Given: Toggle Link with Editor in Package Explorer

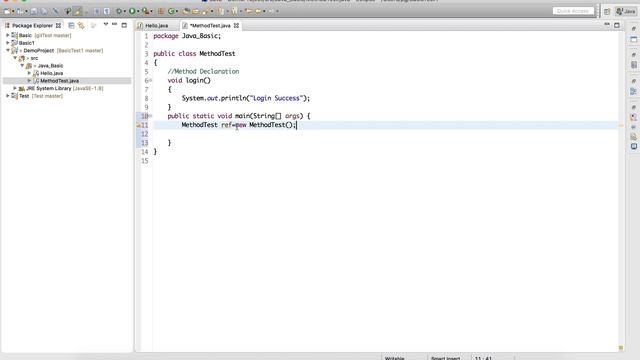Looking at the screenshot, I should coord(81,25).
